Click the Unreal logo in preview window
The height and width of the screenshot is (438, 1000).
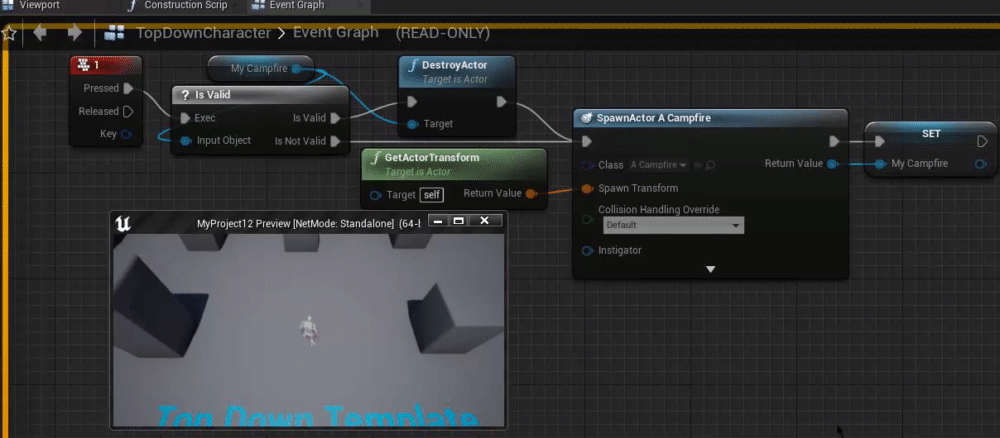[x=122, y=223]
